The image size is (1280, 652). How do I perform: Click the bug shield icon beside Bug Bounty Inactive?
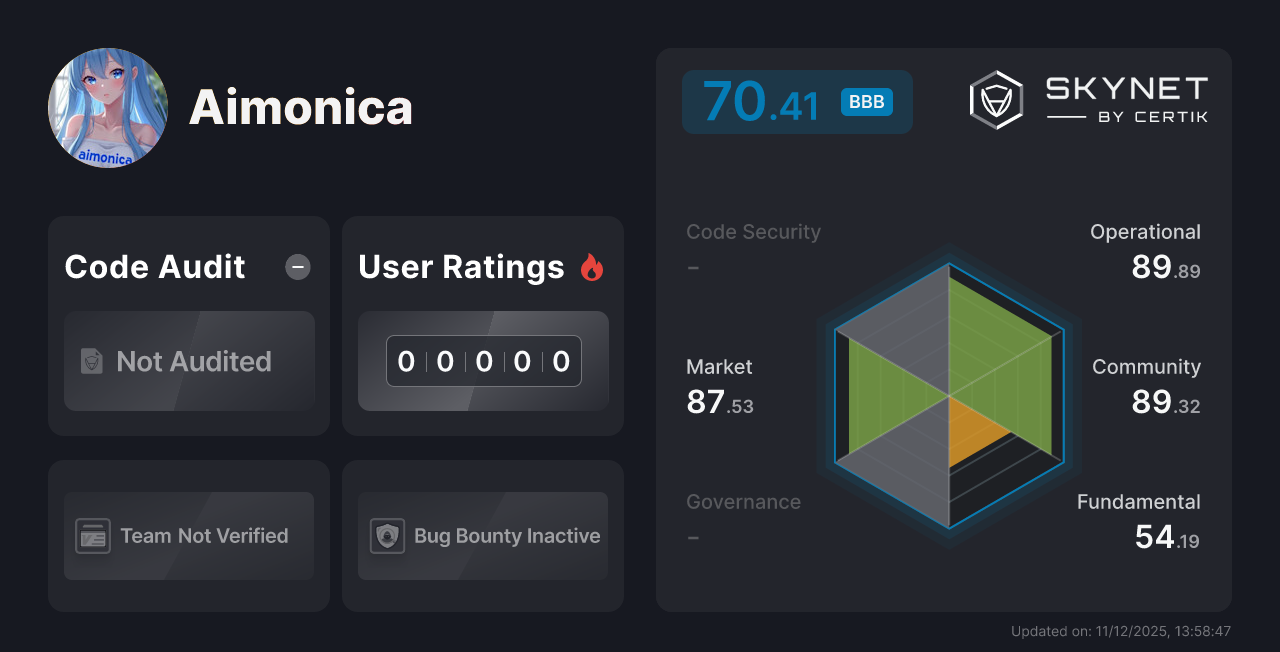388,536
